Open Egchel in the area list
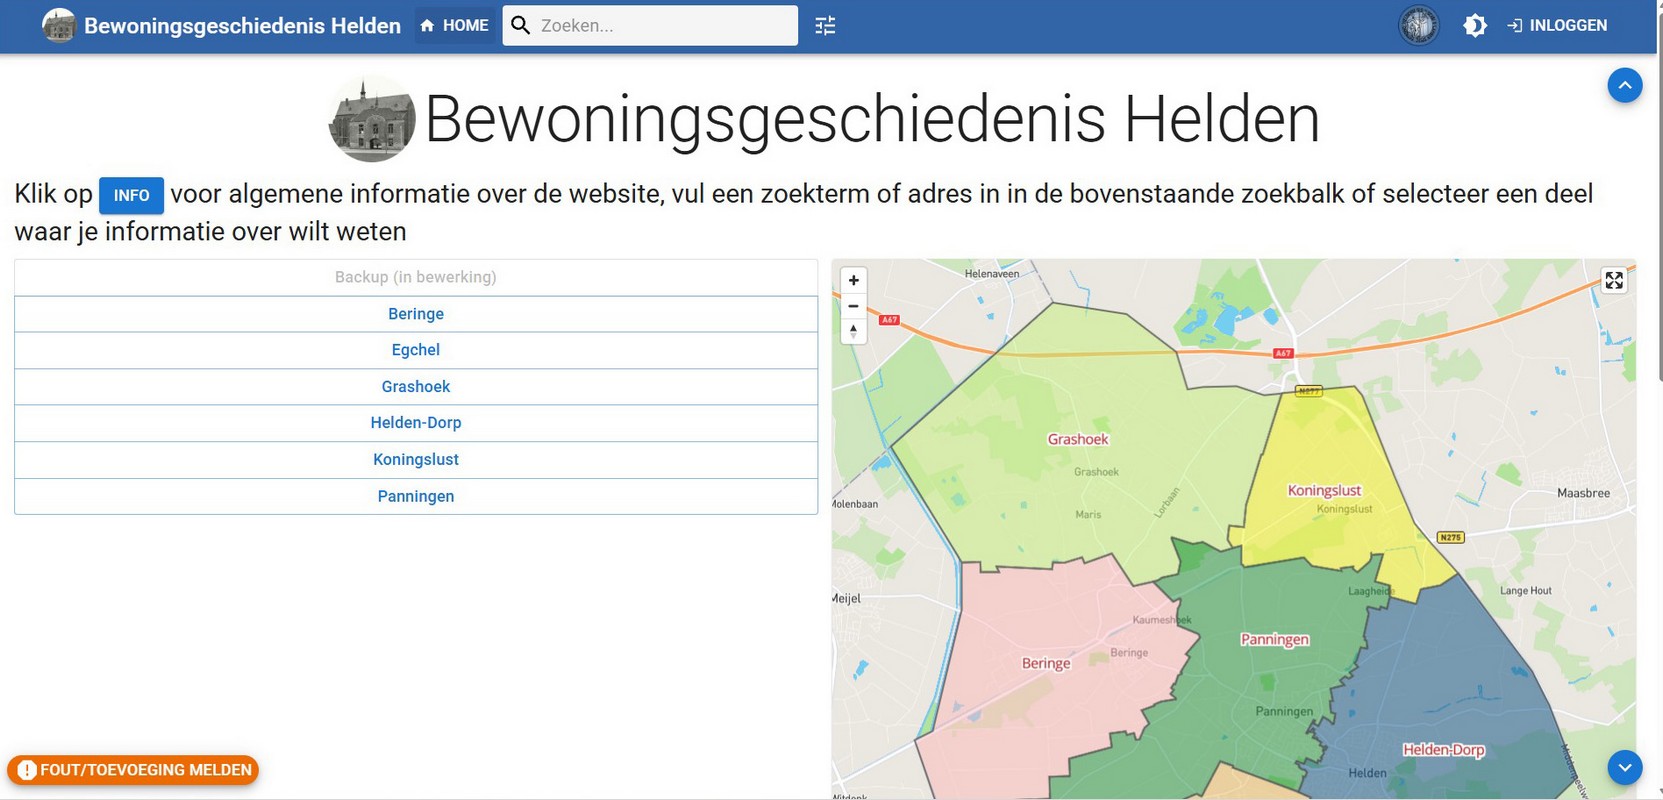This screenshot has width=1663, height=800. pos(415,350)
